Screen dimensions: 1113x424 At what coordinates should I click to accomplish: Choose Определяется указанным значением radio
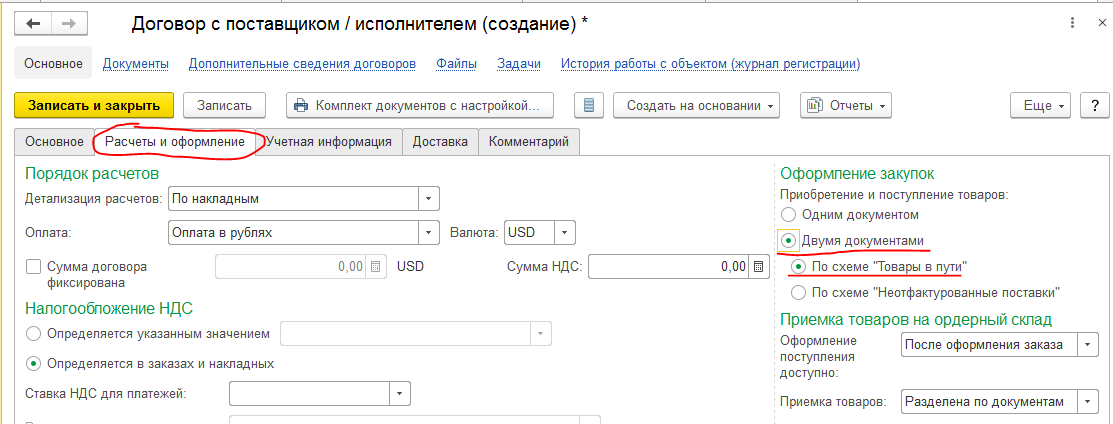[x=33, y=333]
